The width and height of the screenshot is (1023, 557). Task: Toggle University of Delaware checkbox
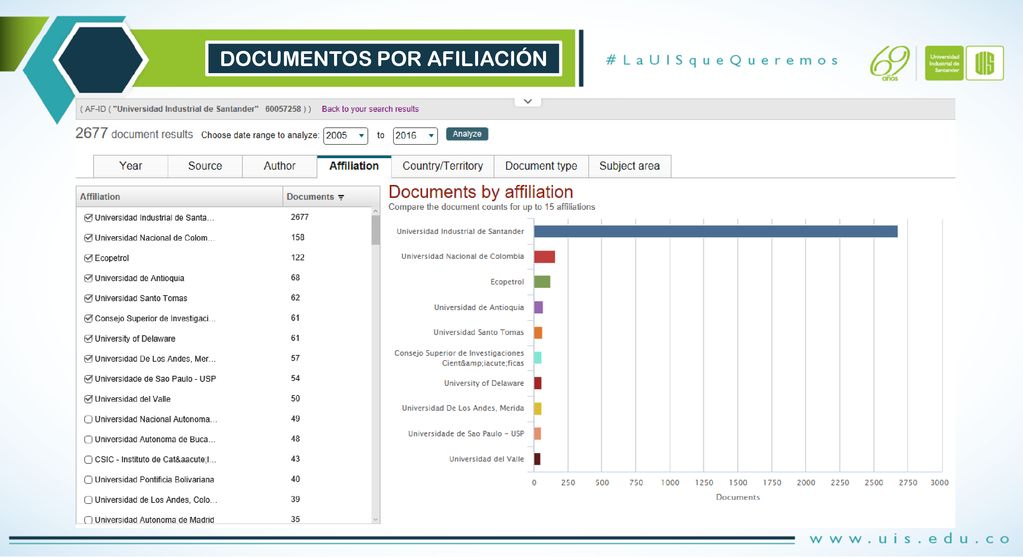pyautogui.click(x=88, y=339)
